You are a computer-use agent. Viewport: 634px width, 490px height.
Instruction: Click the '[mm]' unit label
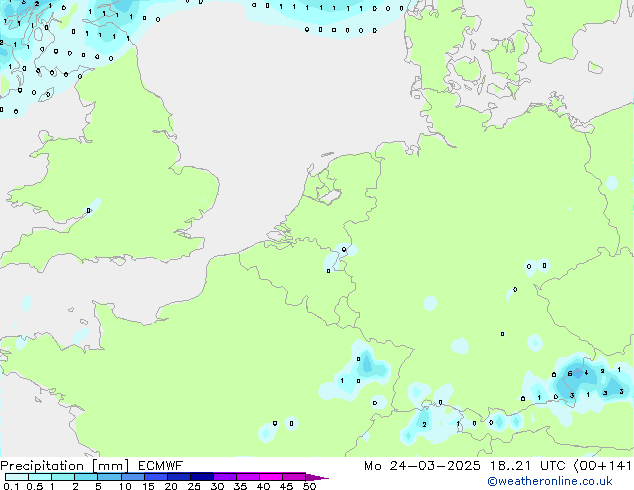point(110,466)
